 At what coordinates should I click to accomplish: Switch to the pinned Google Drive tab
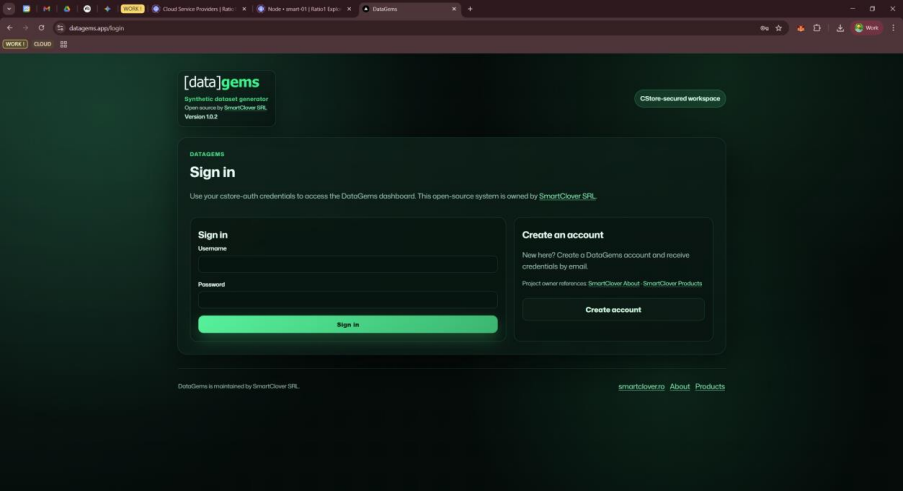[67, 9]
